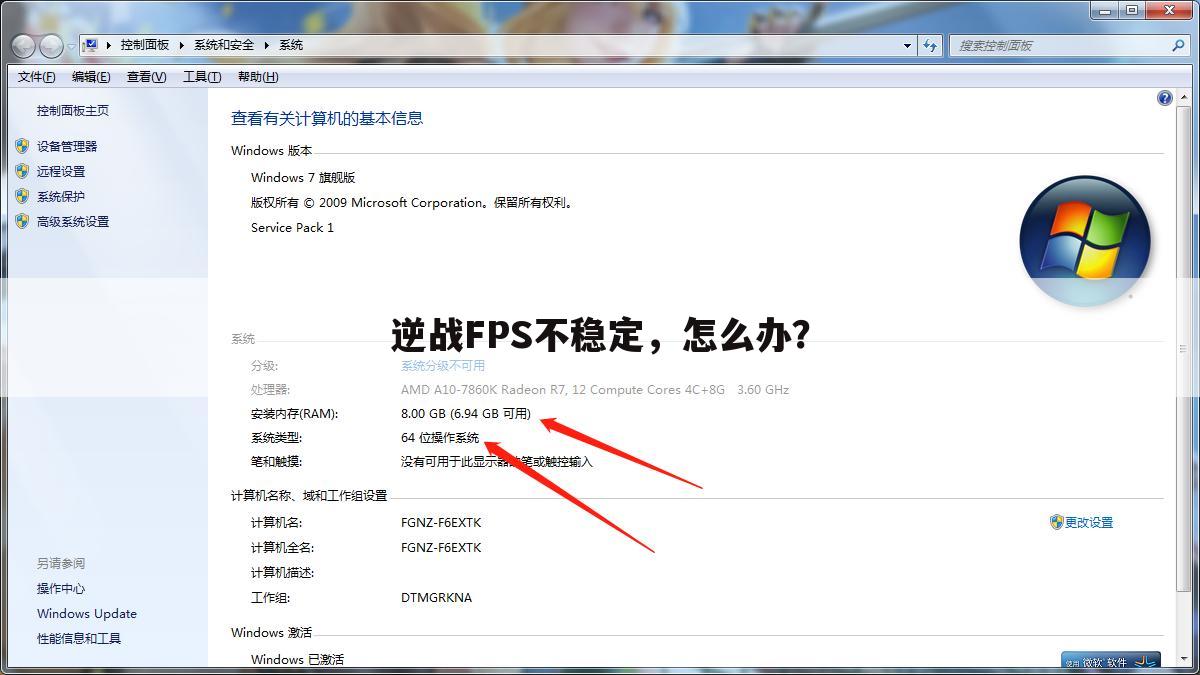Click the 更改设置 link
The height and width of the screenshot is (675, 1200).
(1089, 522)
